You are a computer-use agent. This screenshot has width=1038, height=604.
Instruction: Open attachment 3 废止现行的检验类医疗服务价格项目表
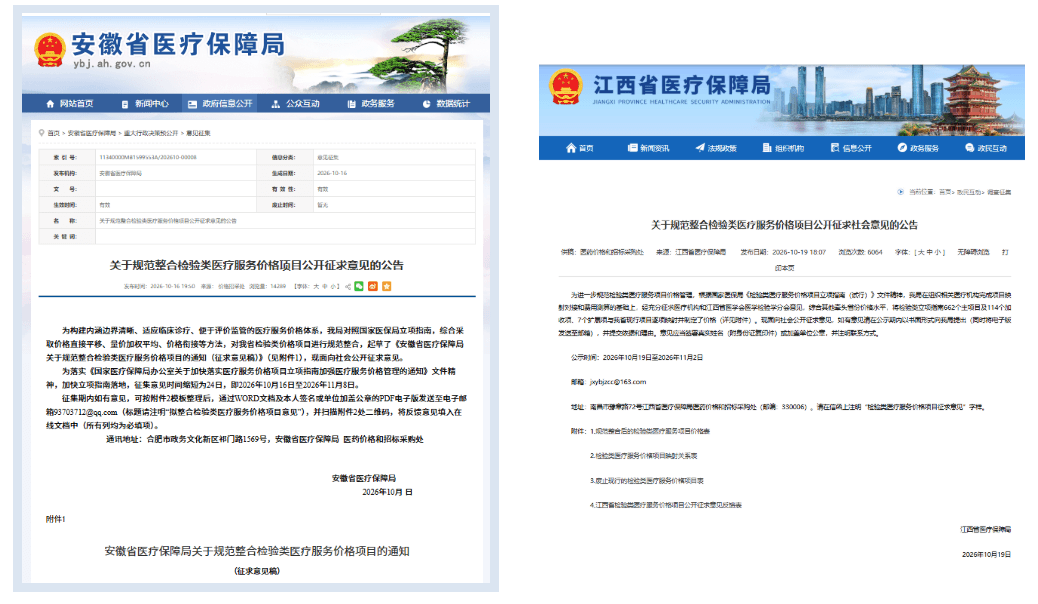(x=647, y=481)
